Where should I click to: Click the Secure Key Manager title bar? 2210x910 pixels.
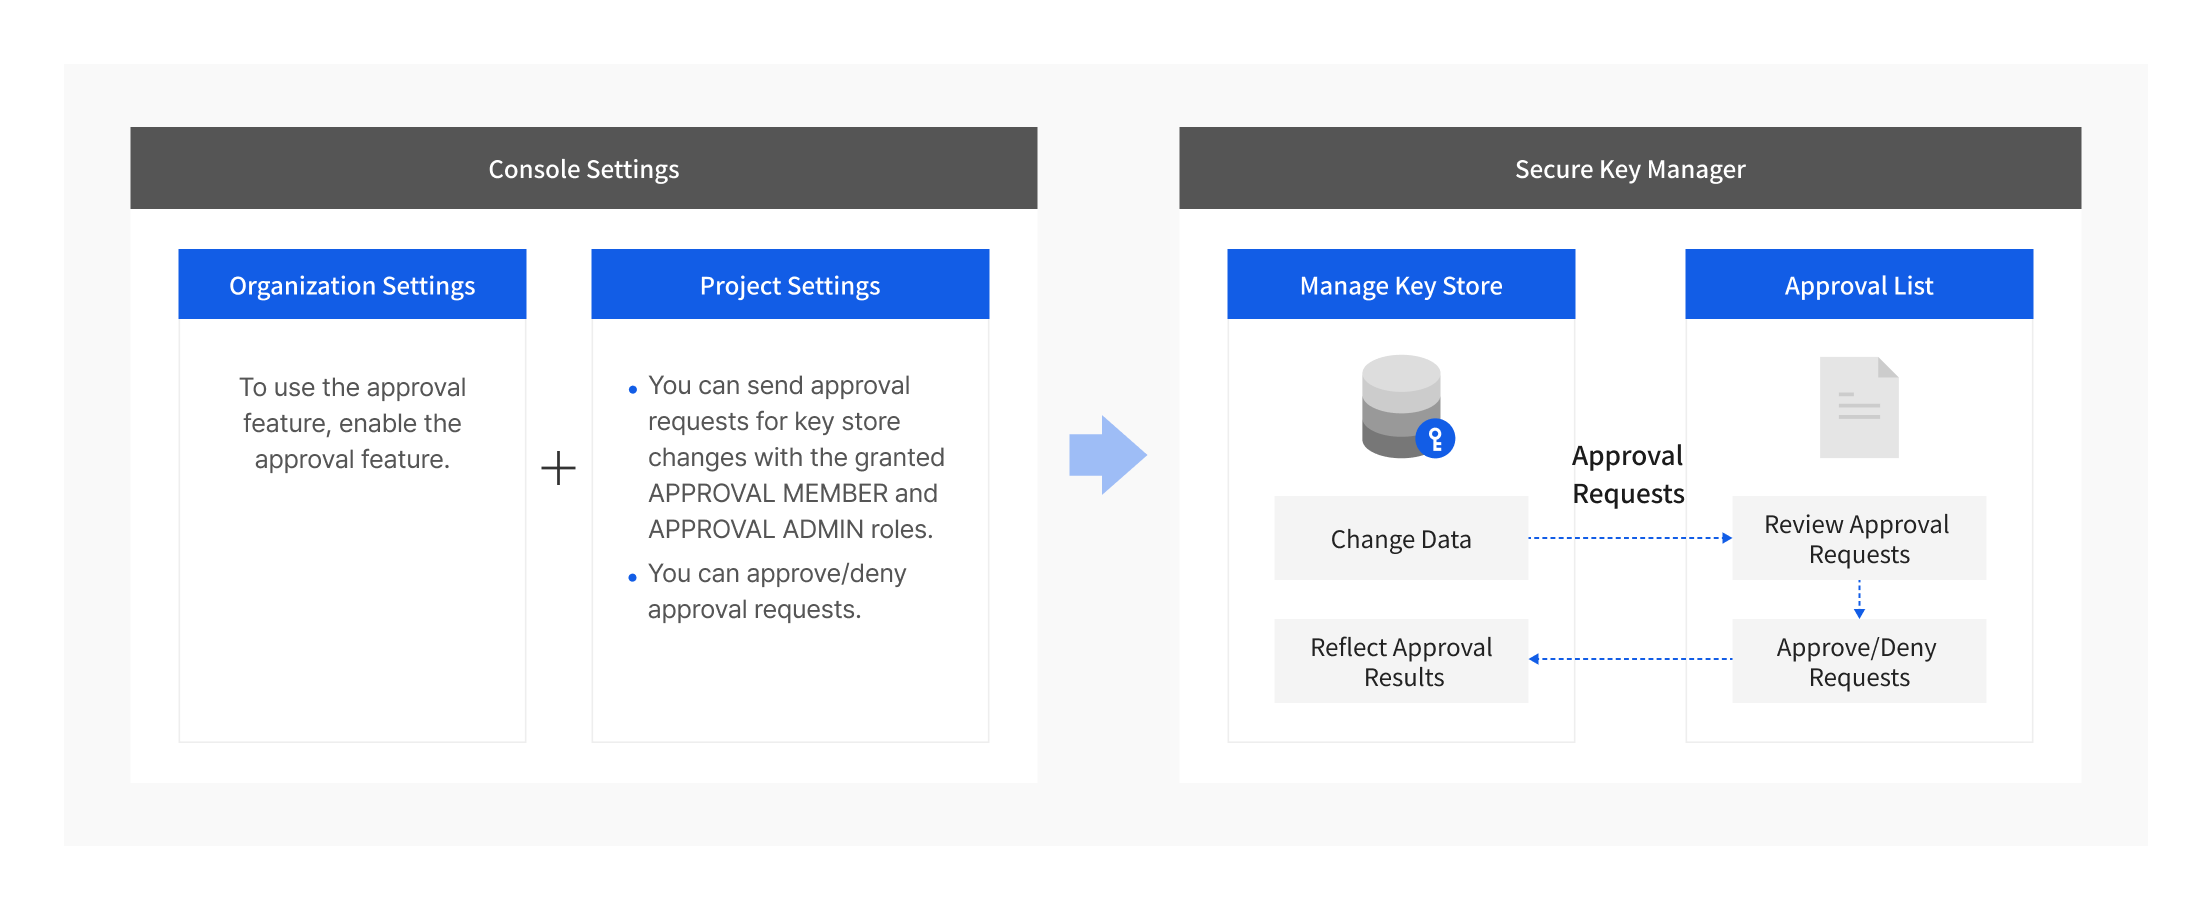pos(1630,168)
